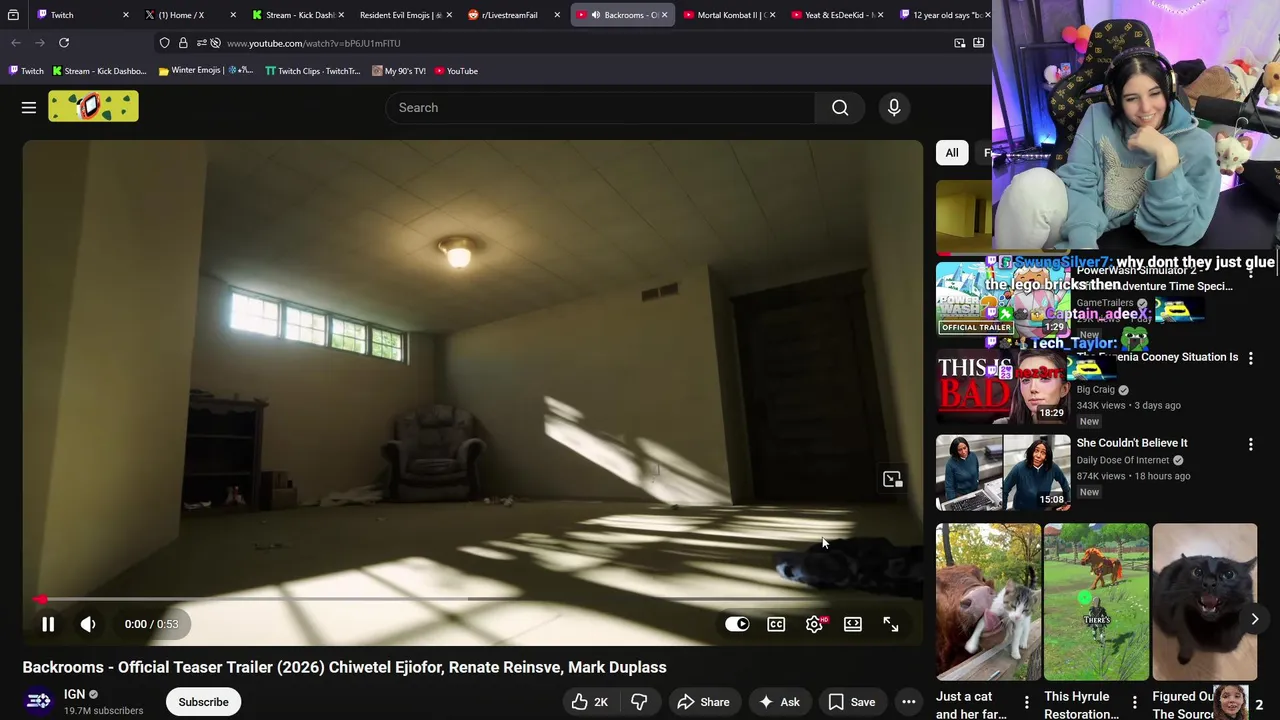Share the Backrooms trailer video
The image size is (1280, 720).
[703, 702]
